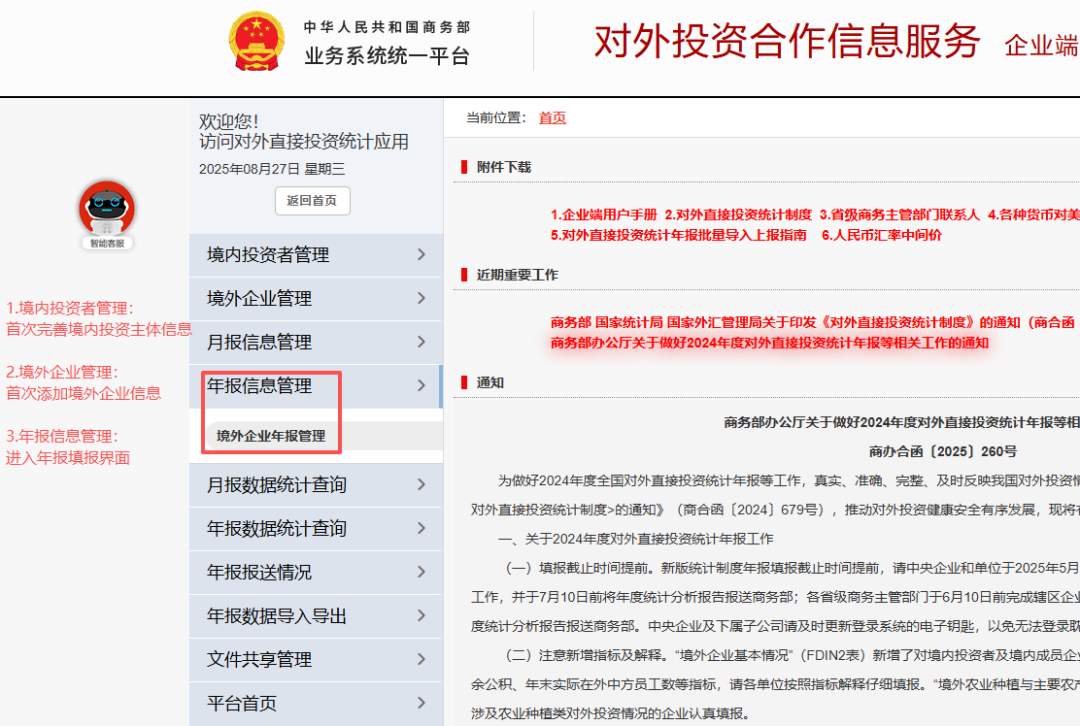Click the national emblem logo of 商务部

pos(256,40)
